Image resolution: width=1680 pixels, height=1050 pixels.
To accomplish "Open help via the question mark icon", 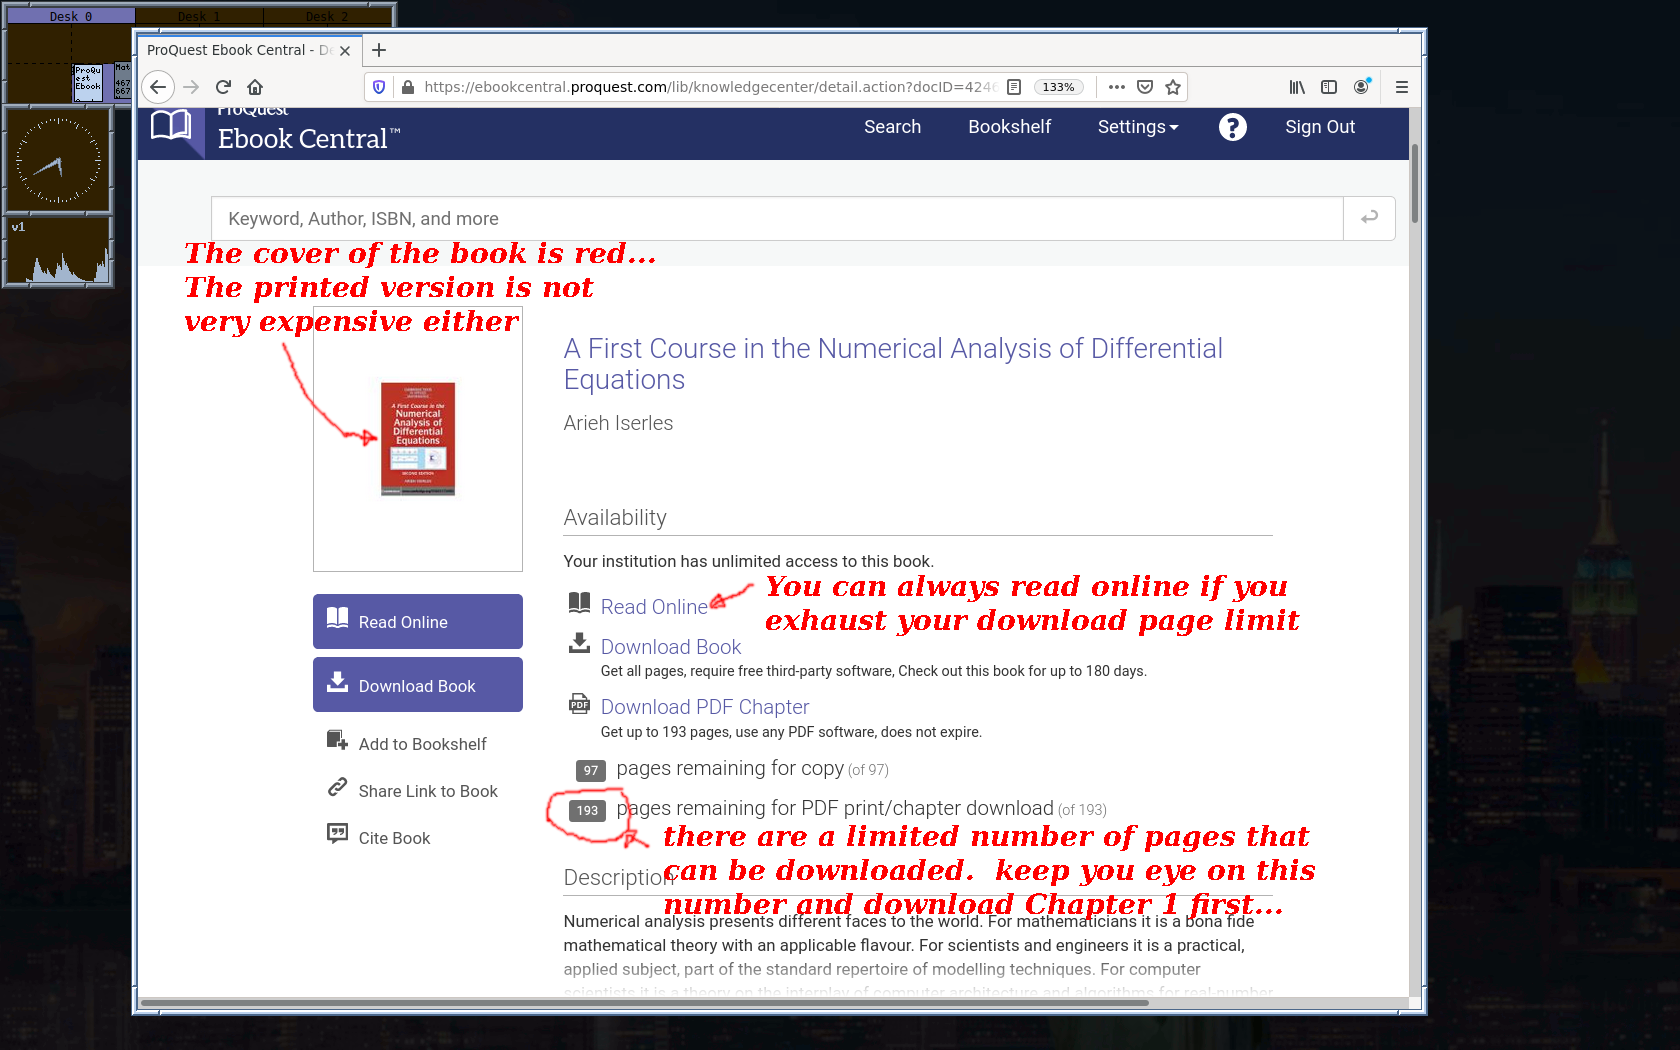I will click(1233, 127).
